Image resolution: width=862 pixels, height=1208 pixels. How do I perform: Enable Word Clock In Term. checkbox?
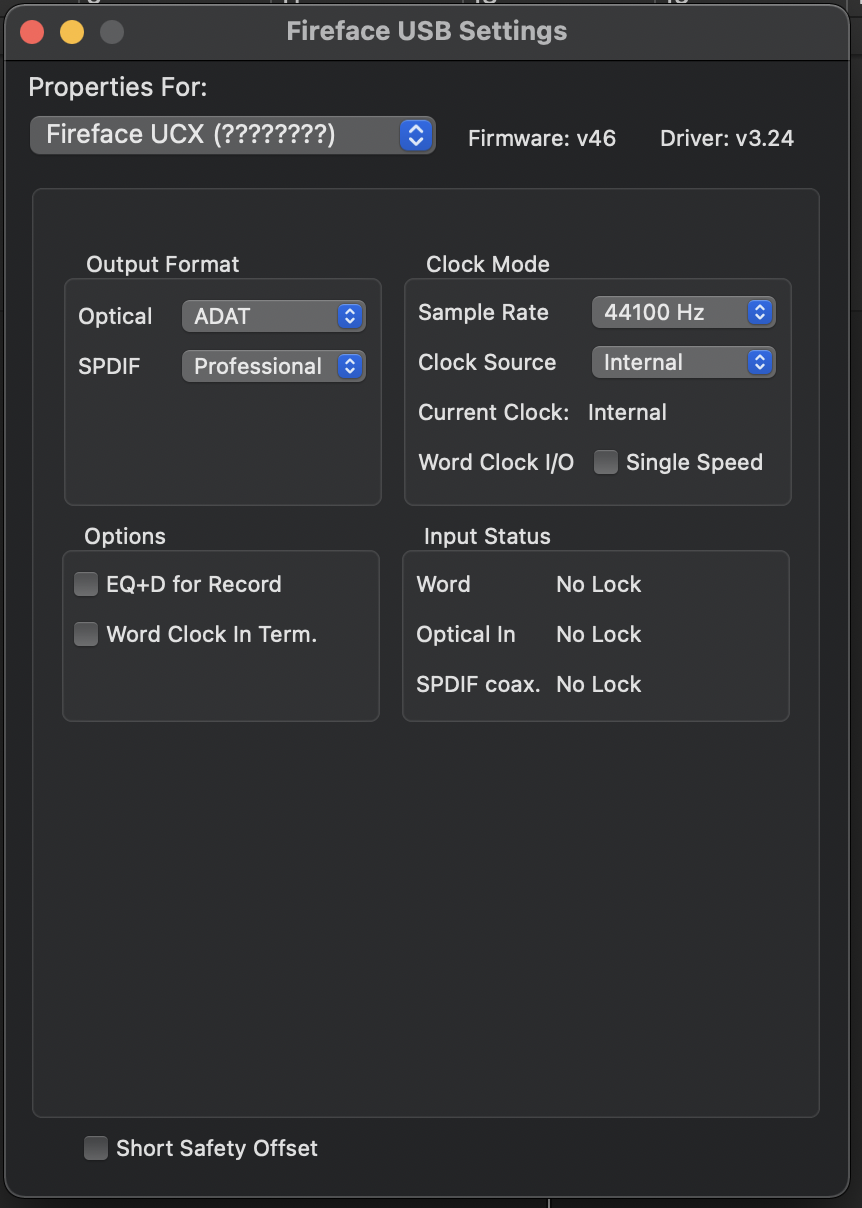tap(87, 634)
